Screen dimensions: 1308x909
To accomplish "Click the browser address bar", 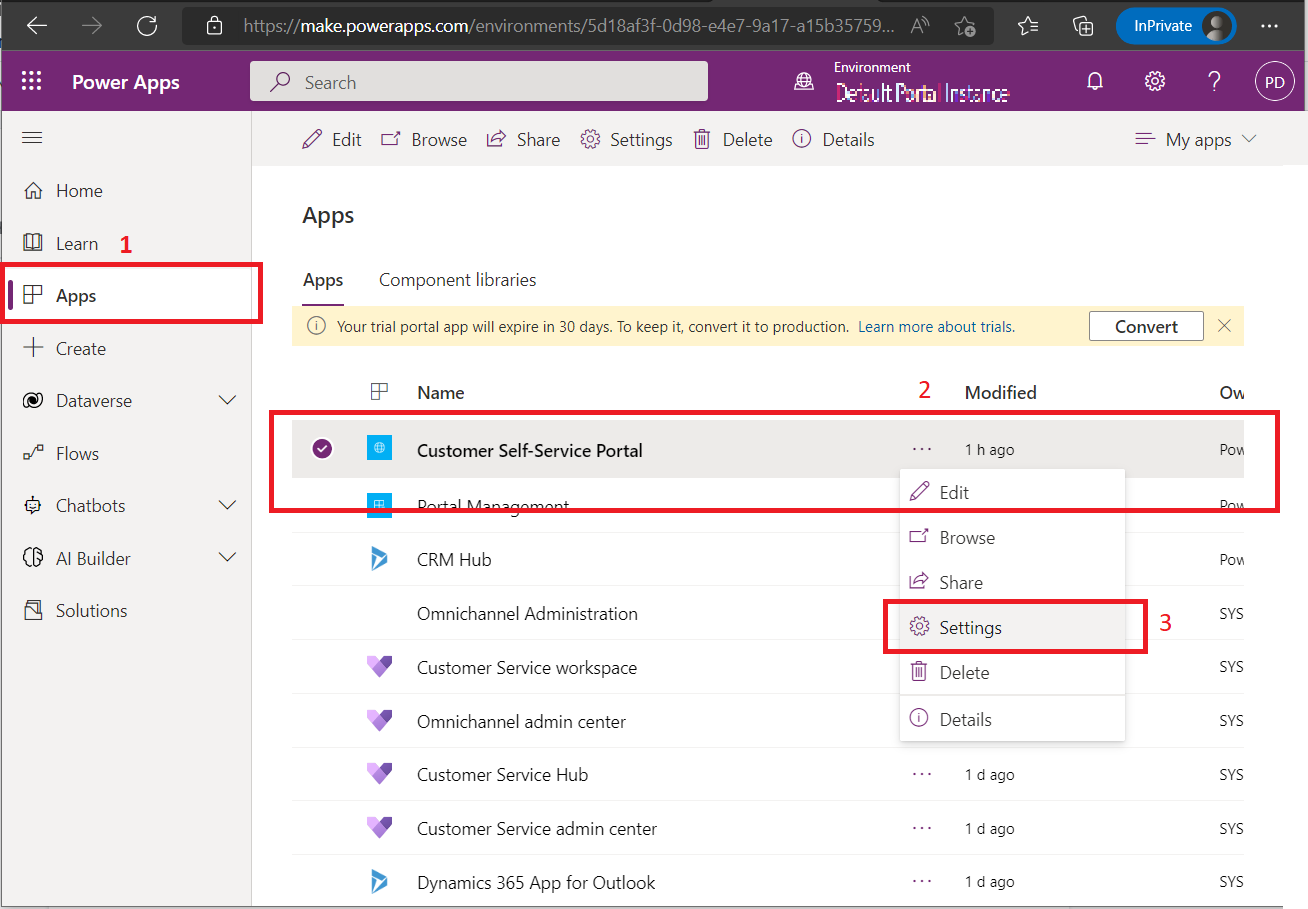I will [x=590, y=26].
